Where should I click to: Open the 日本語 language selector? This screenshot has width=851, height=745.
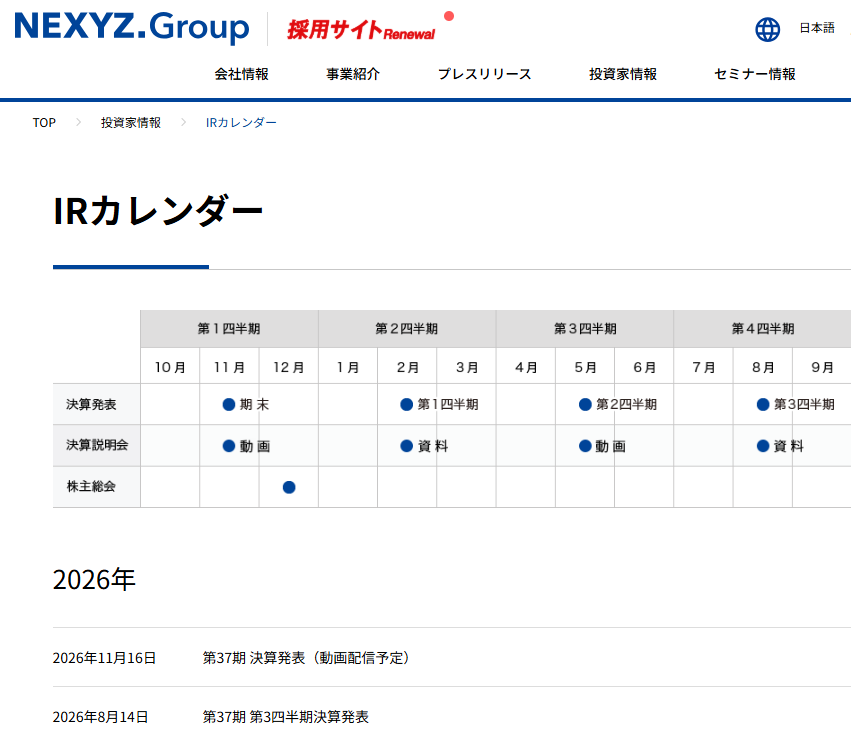tap(817, 28)
